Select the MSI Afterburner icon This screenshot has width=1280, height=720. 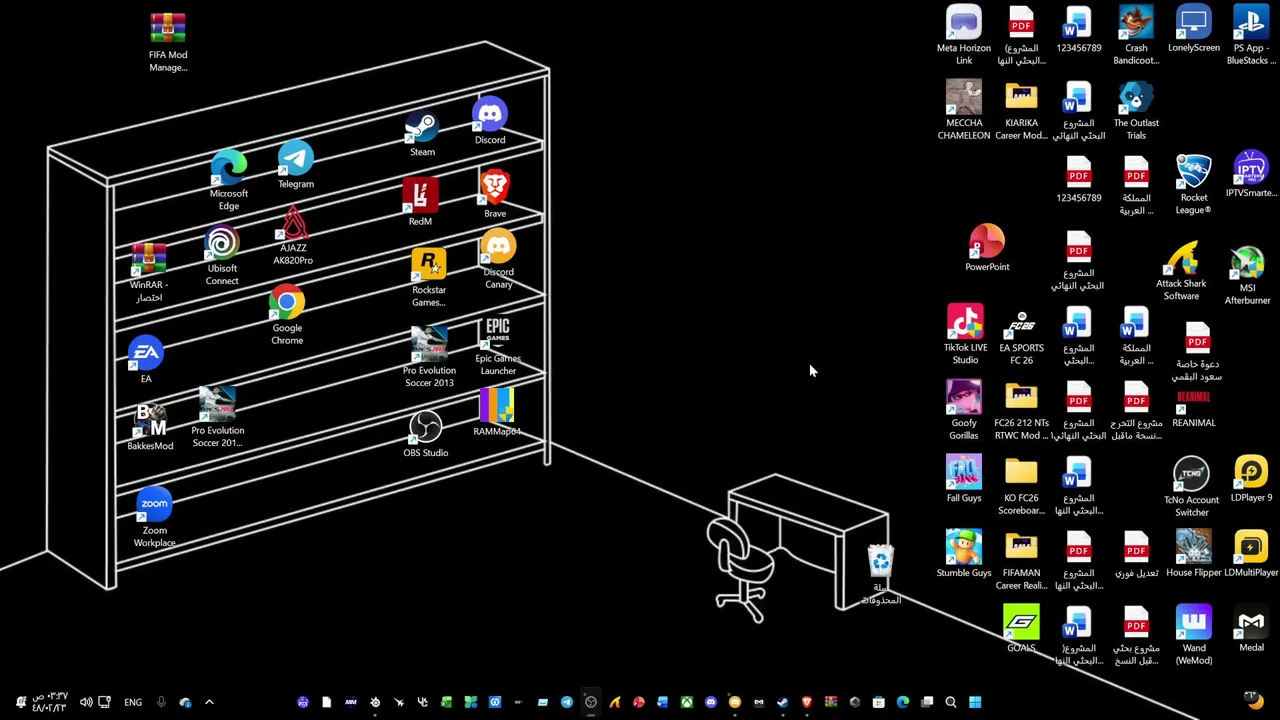click(1248, 275)
